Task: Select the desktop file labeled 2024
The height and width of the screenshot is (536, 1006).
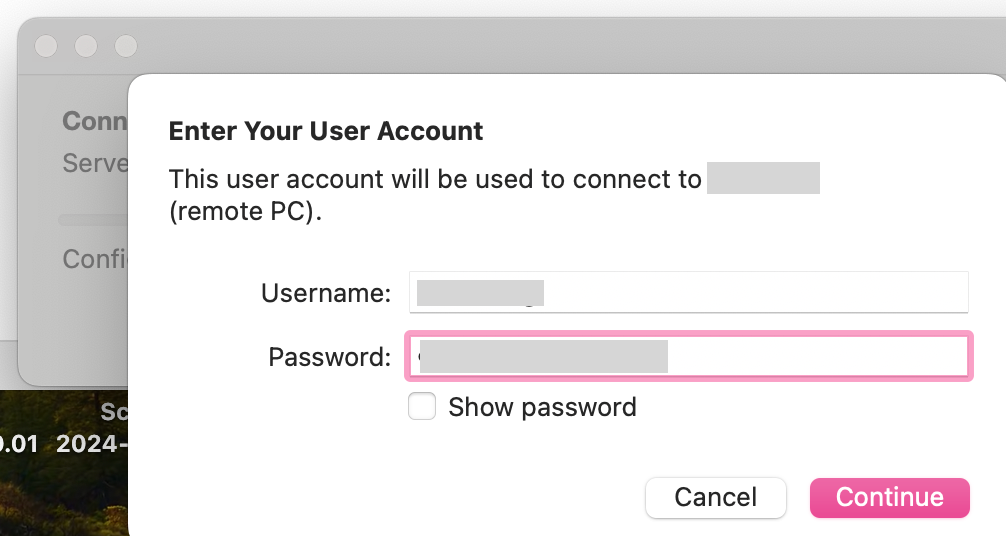Action: pyautogui.click(x=92, y=443)
